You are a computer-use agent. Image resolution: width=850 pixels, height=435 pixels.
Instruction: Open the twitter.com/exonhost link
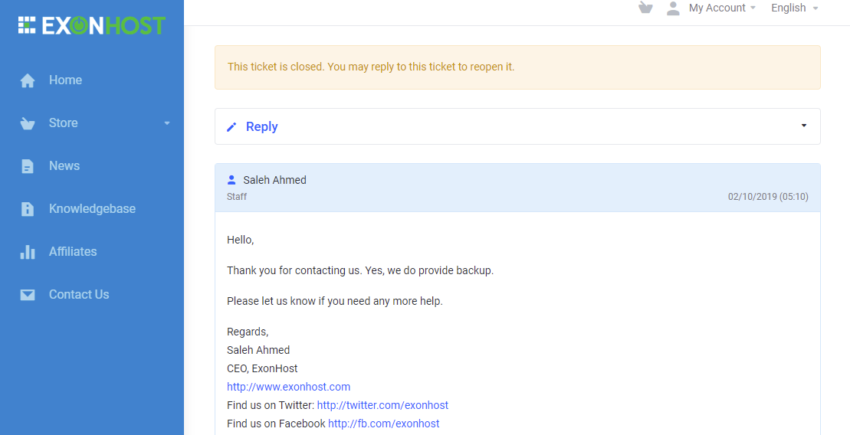point(383,405)
